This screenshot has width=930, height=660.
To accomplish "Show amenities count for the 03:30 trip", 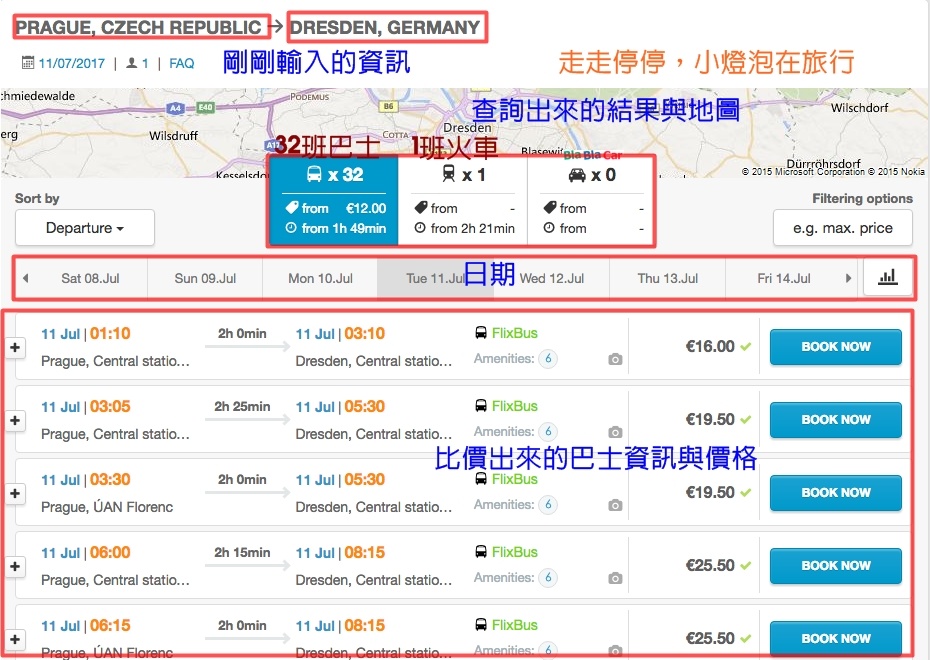I will click(548, 505).
